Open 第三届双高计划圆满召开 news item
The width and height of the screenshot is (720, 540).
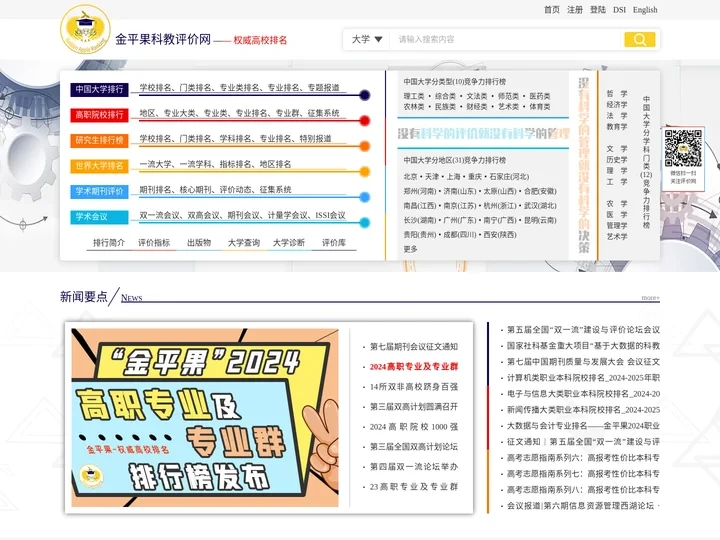pyautogui.click(x=414, y=406)
